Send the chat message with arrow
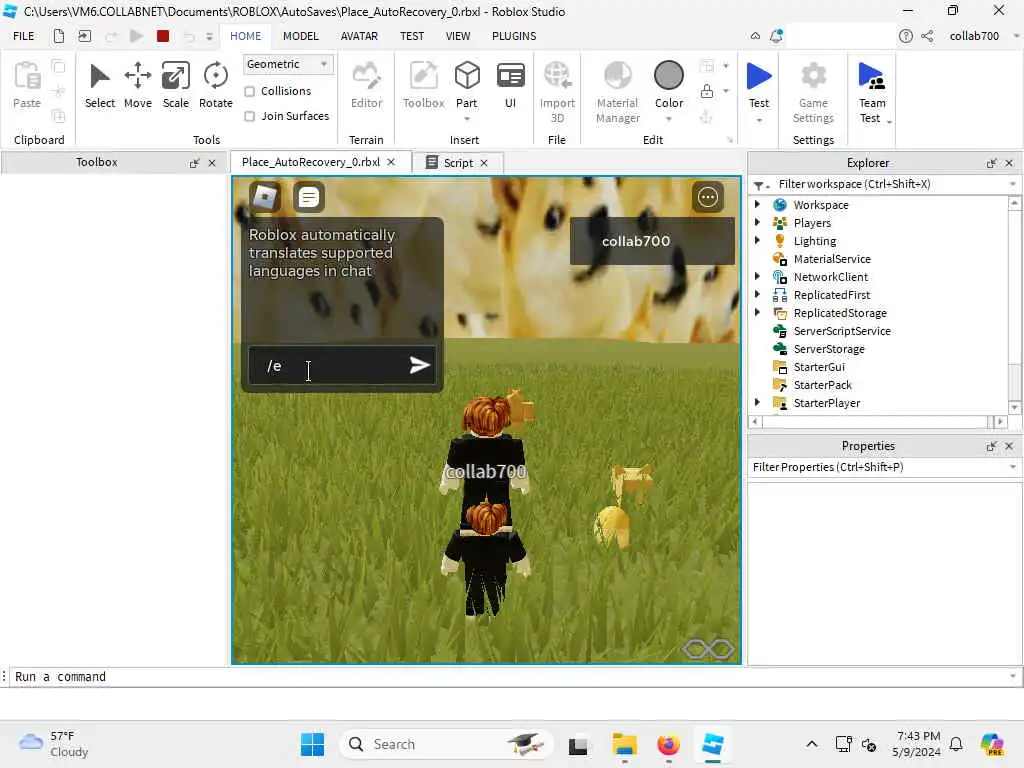 tap(419, 365)
